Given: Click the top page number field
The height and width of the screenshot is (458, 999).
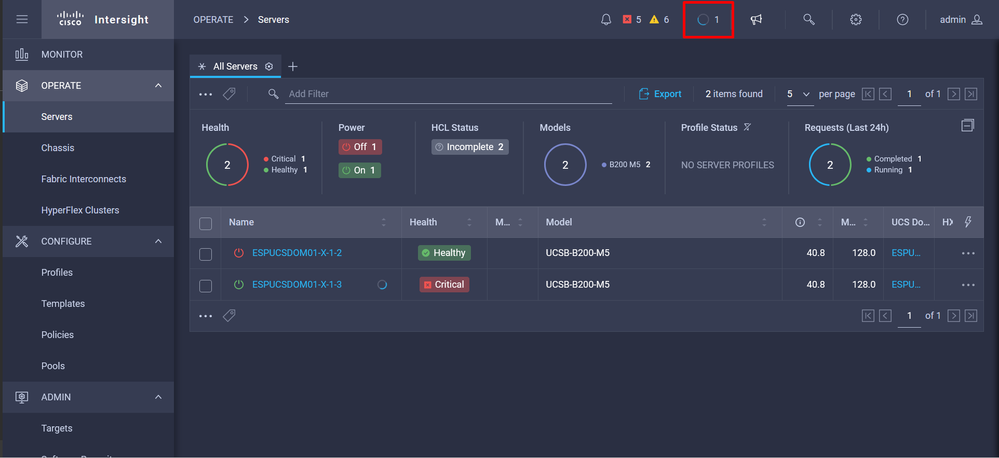Looking at the screenshot, I should (x=909, y=94).
